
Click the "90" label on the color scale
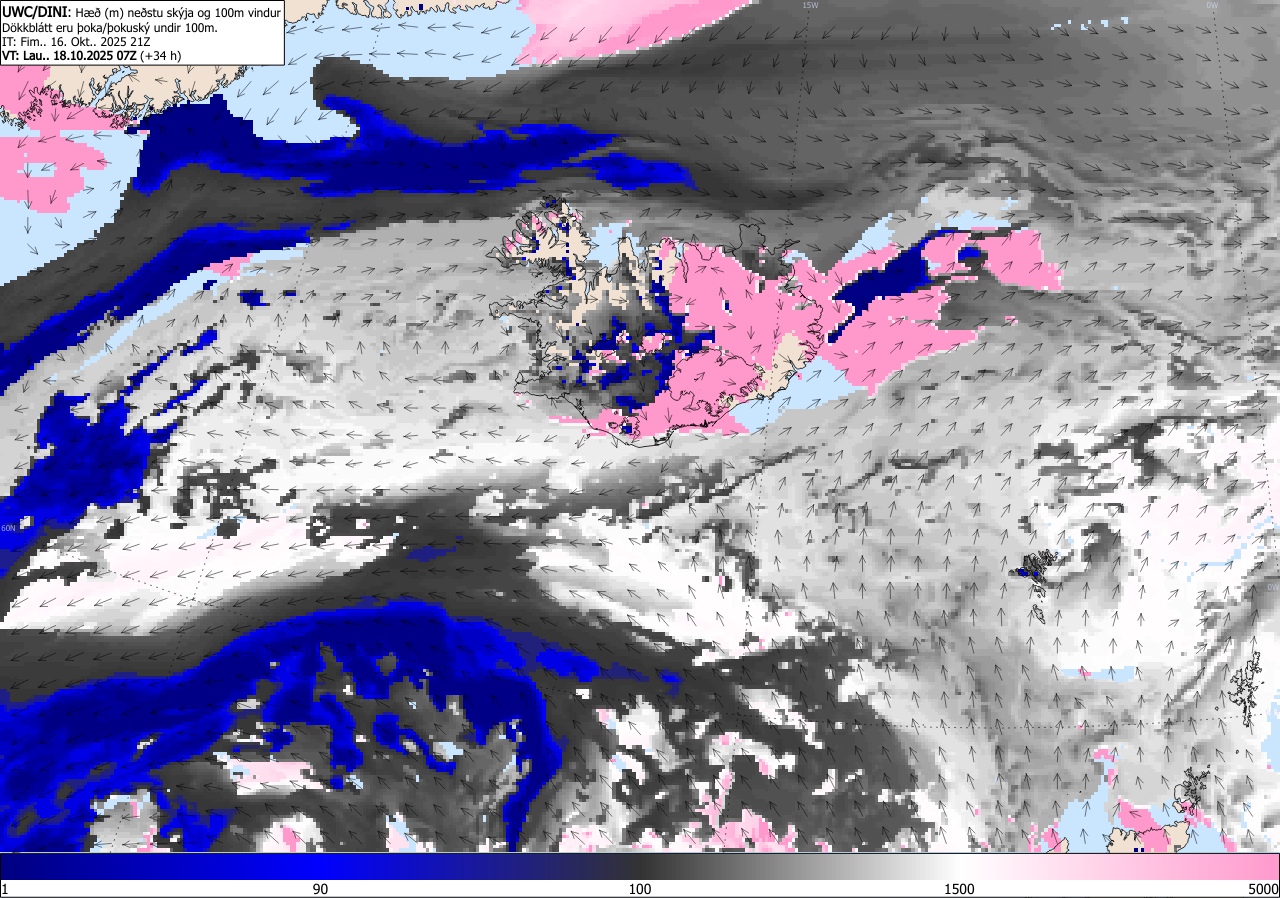[x=321, y=889]
